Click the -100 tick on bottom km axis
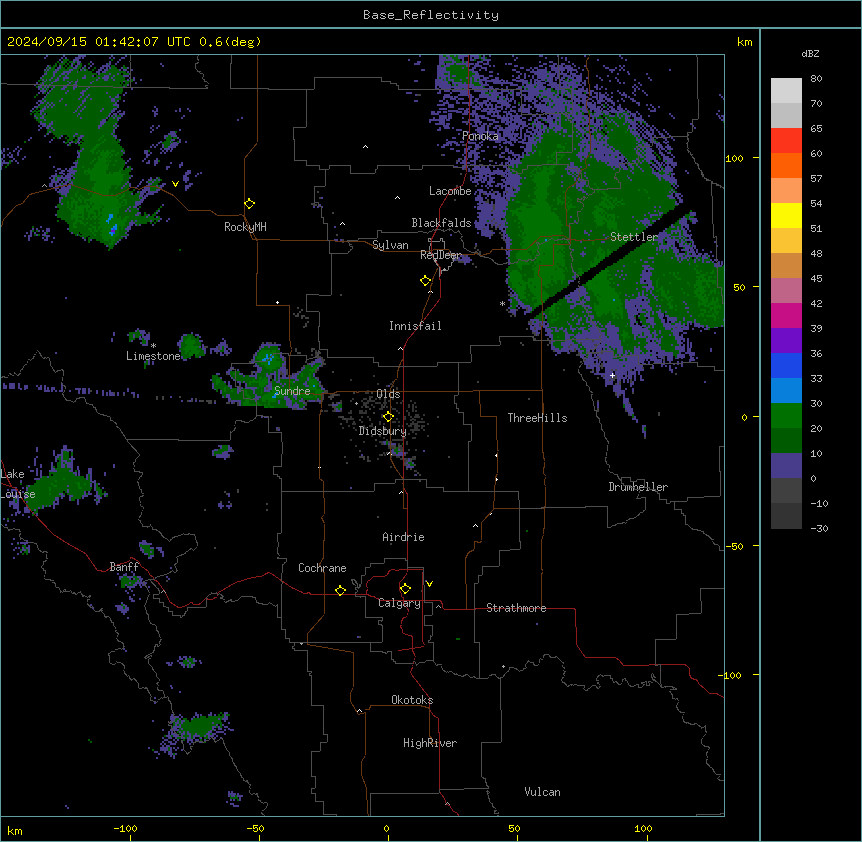Viewport: 862px width, 842px height. 125,829
